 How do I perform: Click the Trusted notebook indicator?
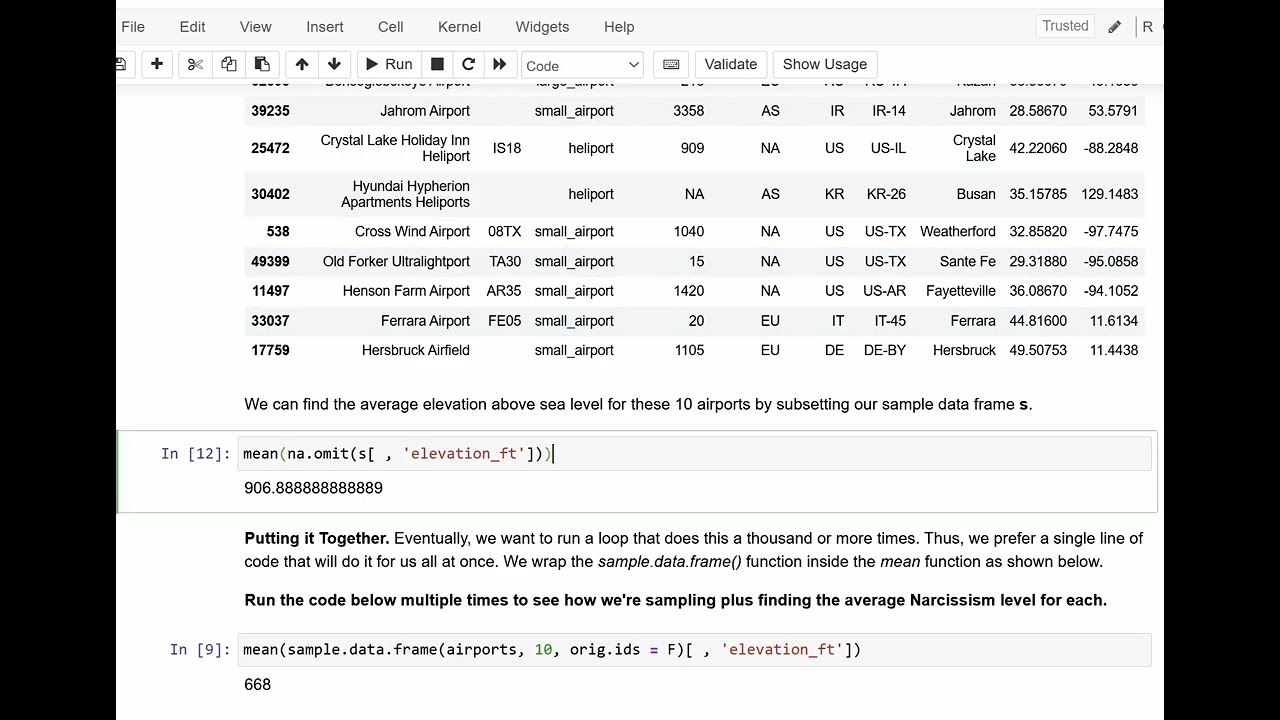1065,26
